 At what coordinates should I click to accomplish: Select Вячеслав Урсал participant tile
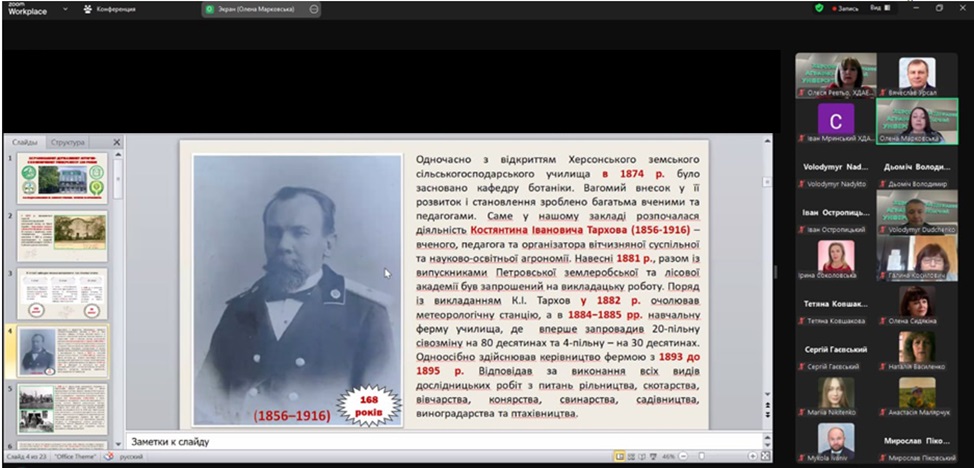[917, 75]
